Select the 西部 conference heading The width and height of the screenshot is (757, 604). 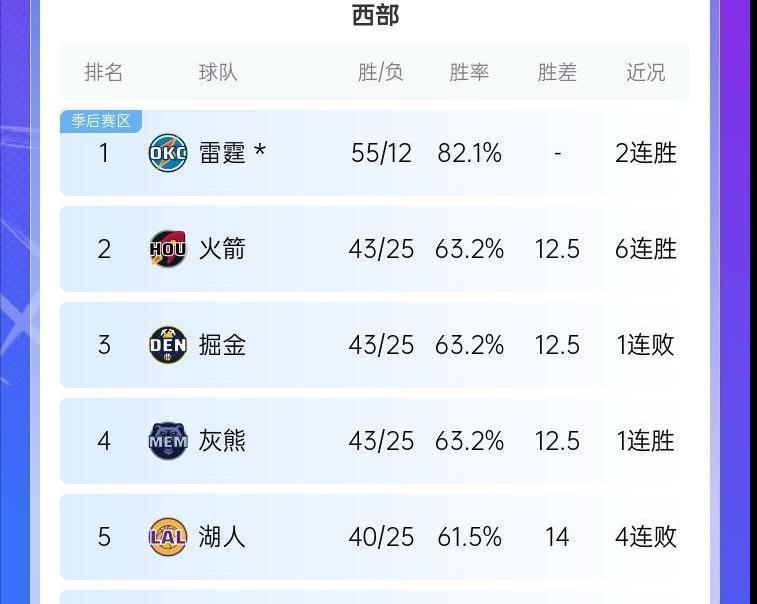(376, 15)
